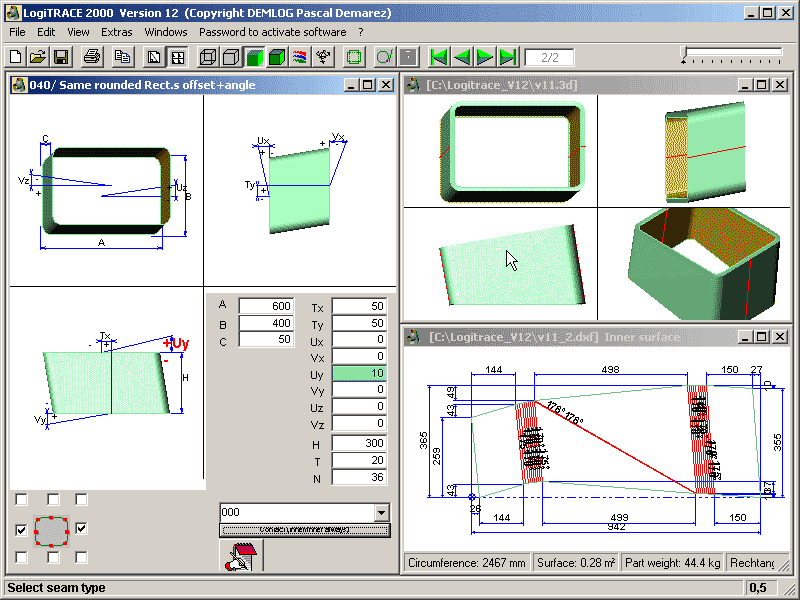Image resolution: width=800 pixels, height=600 pixels.
Task: Enable the bottom-right seam position checkbox
Action: pos(81,557)
